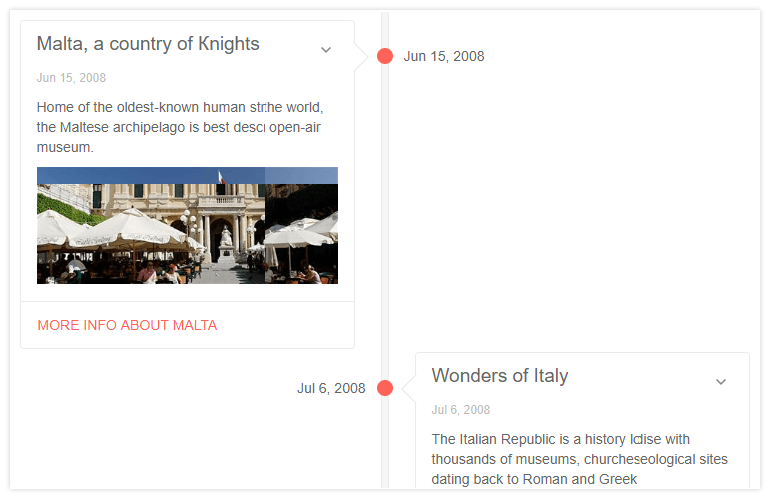Click the Malta card's callout arrow pointer
This screenshot has width=770, height=499.
(360, 56)
